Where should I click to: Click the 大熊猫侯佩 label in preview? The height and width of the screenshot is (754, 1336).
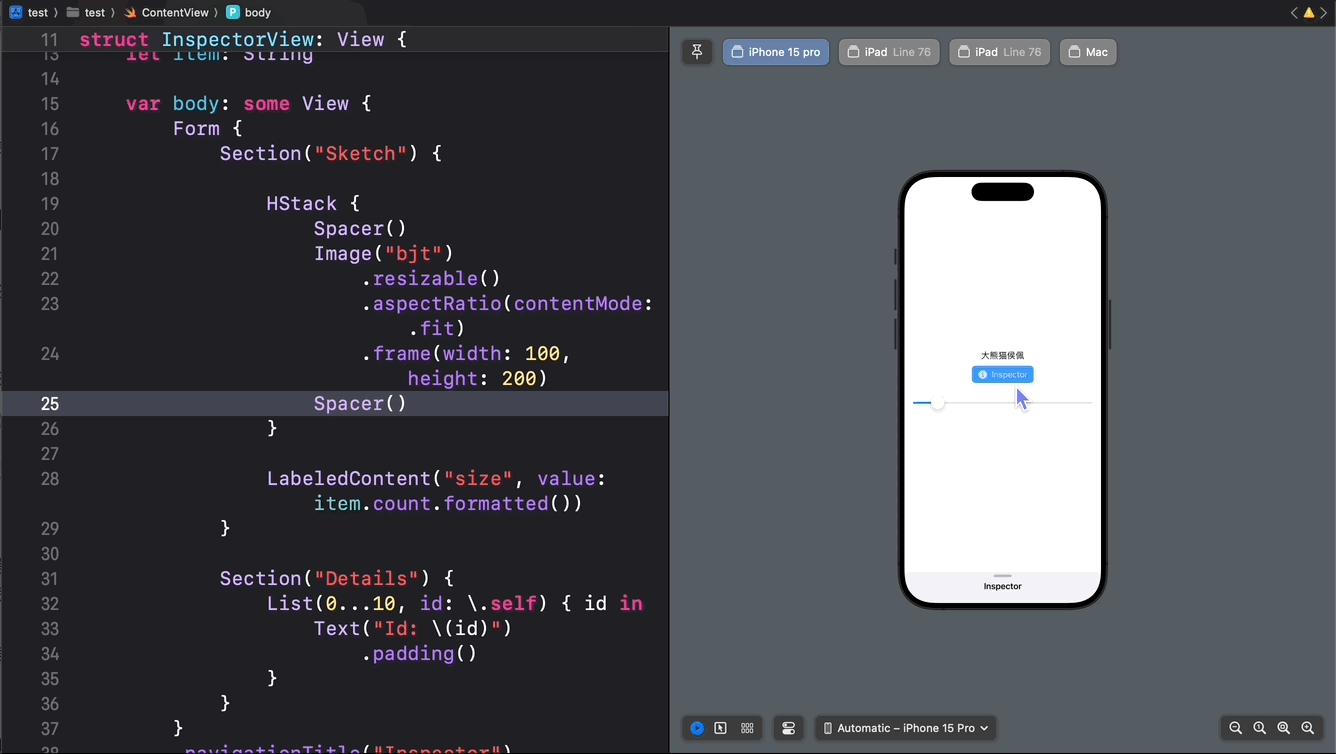(1002, 355)
